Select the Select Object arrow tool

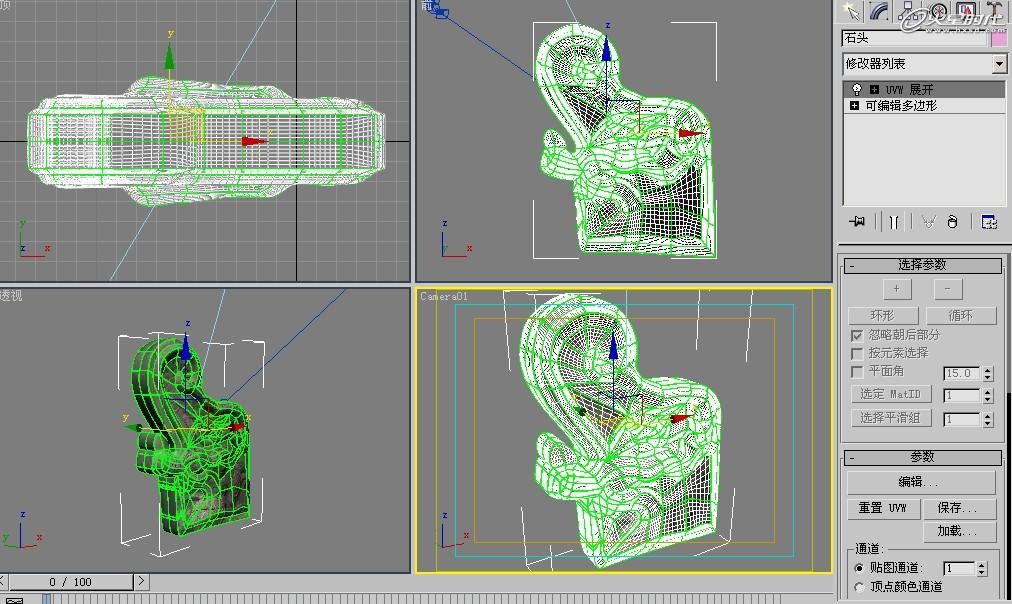tap(852, 12)
